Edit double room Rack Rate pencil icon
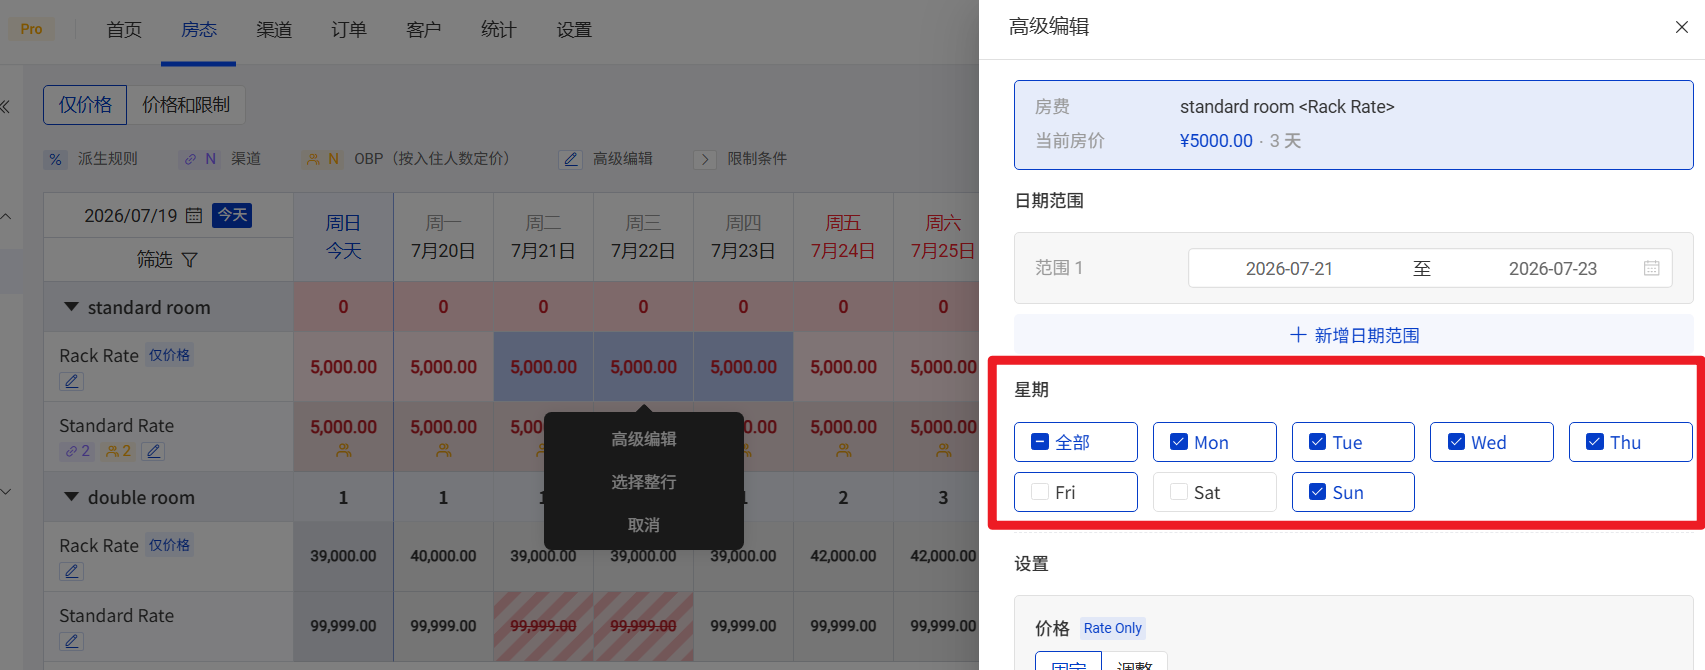The width and height of the screenshot is (1705, 670). coord(71,571)
